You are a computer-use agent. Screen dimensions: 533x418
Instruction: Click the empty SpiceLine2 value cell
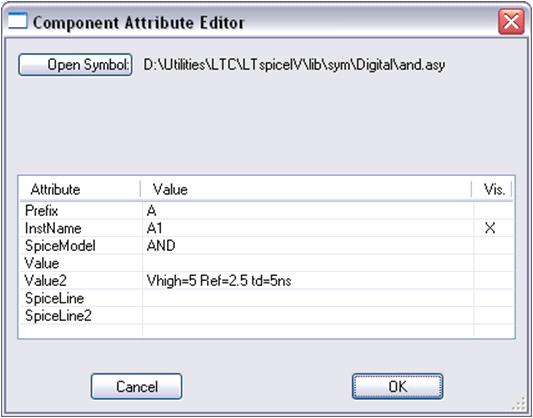click(308, 316)
